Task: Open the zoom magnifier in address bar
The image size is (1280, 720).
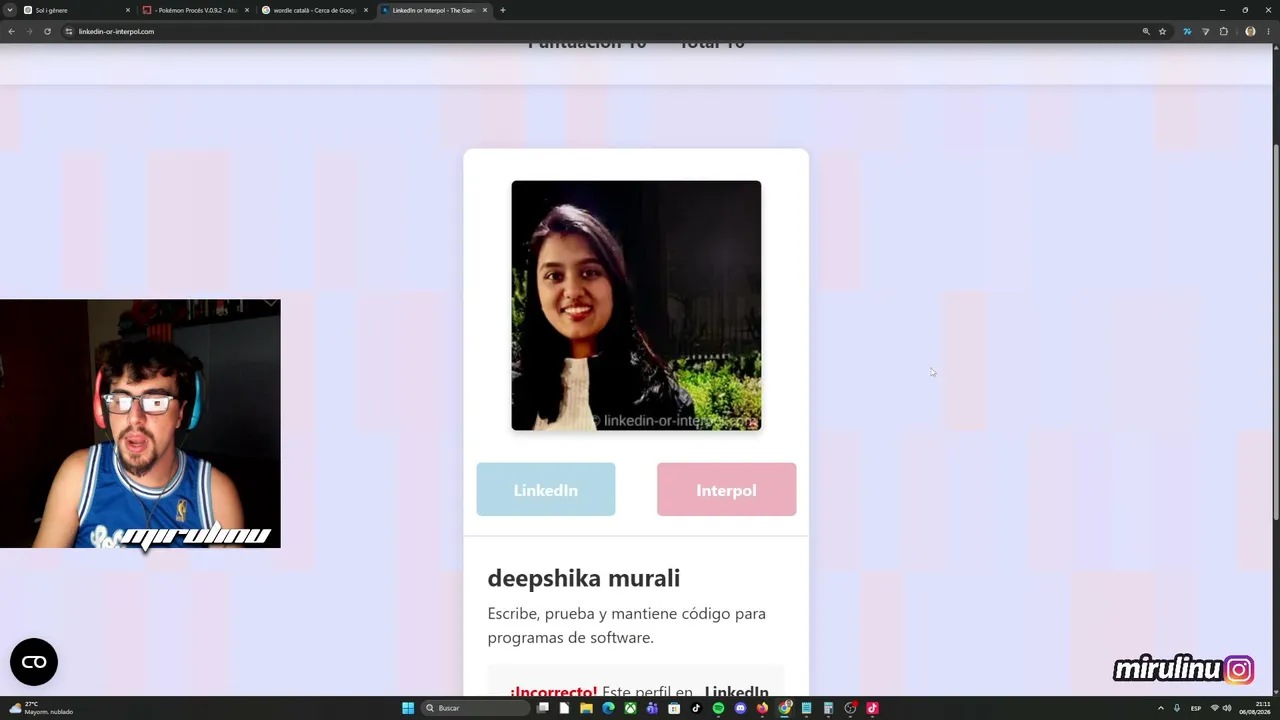Action: pos(1146,31)
